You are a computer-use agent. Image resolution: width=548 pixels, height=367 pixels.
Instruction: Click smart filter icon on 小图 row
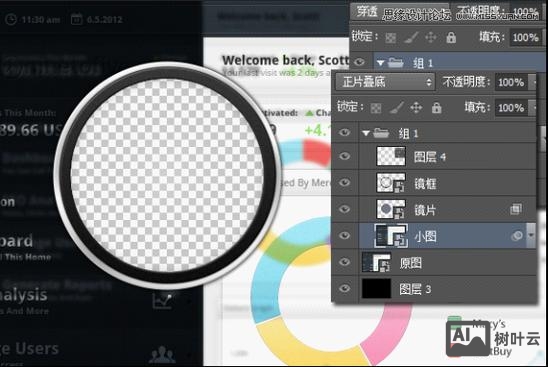(517, 236)
